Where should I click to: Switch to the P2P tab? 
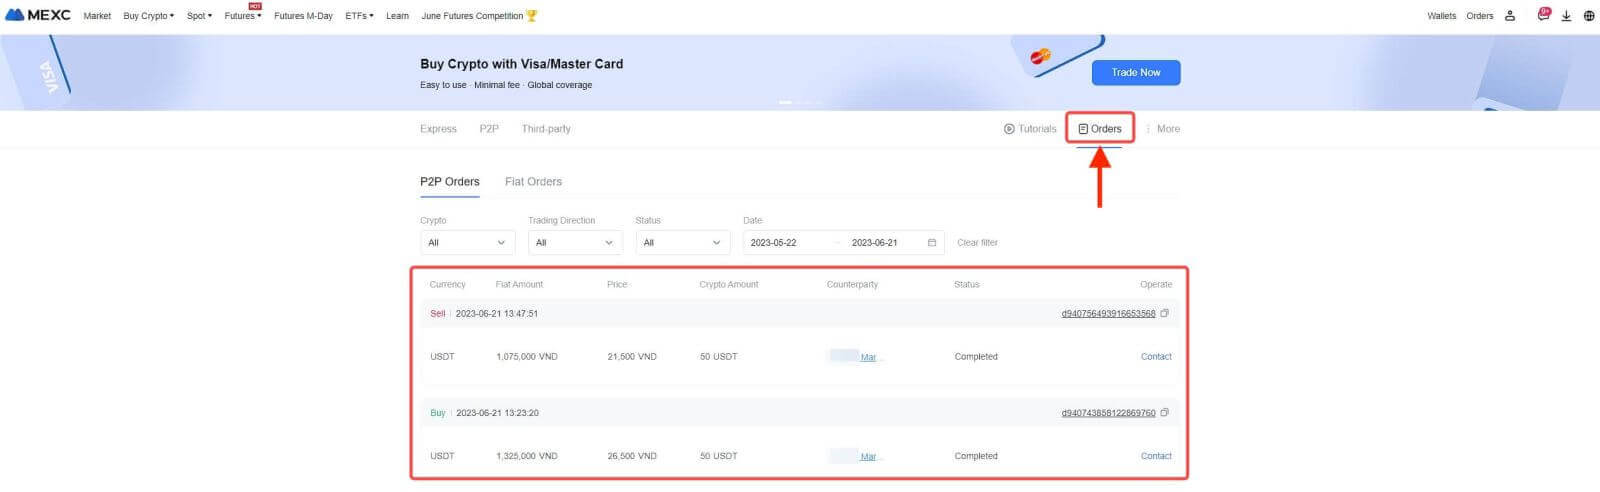click(x=489, y=129)
